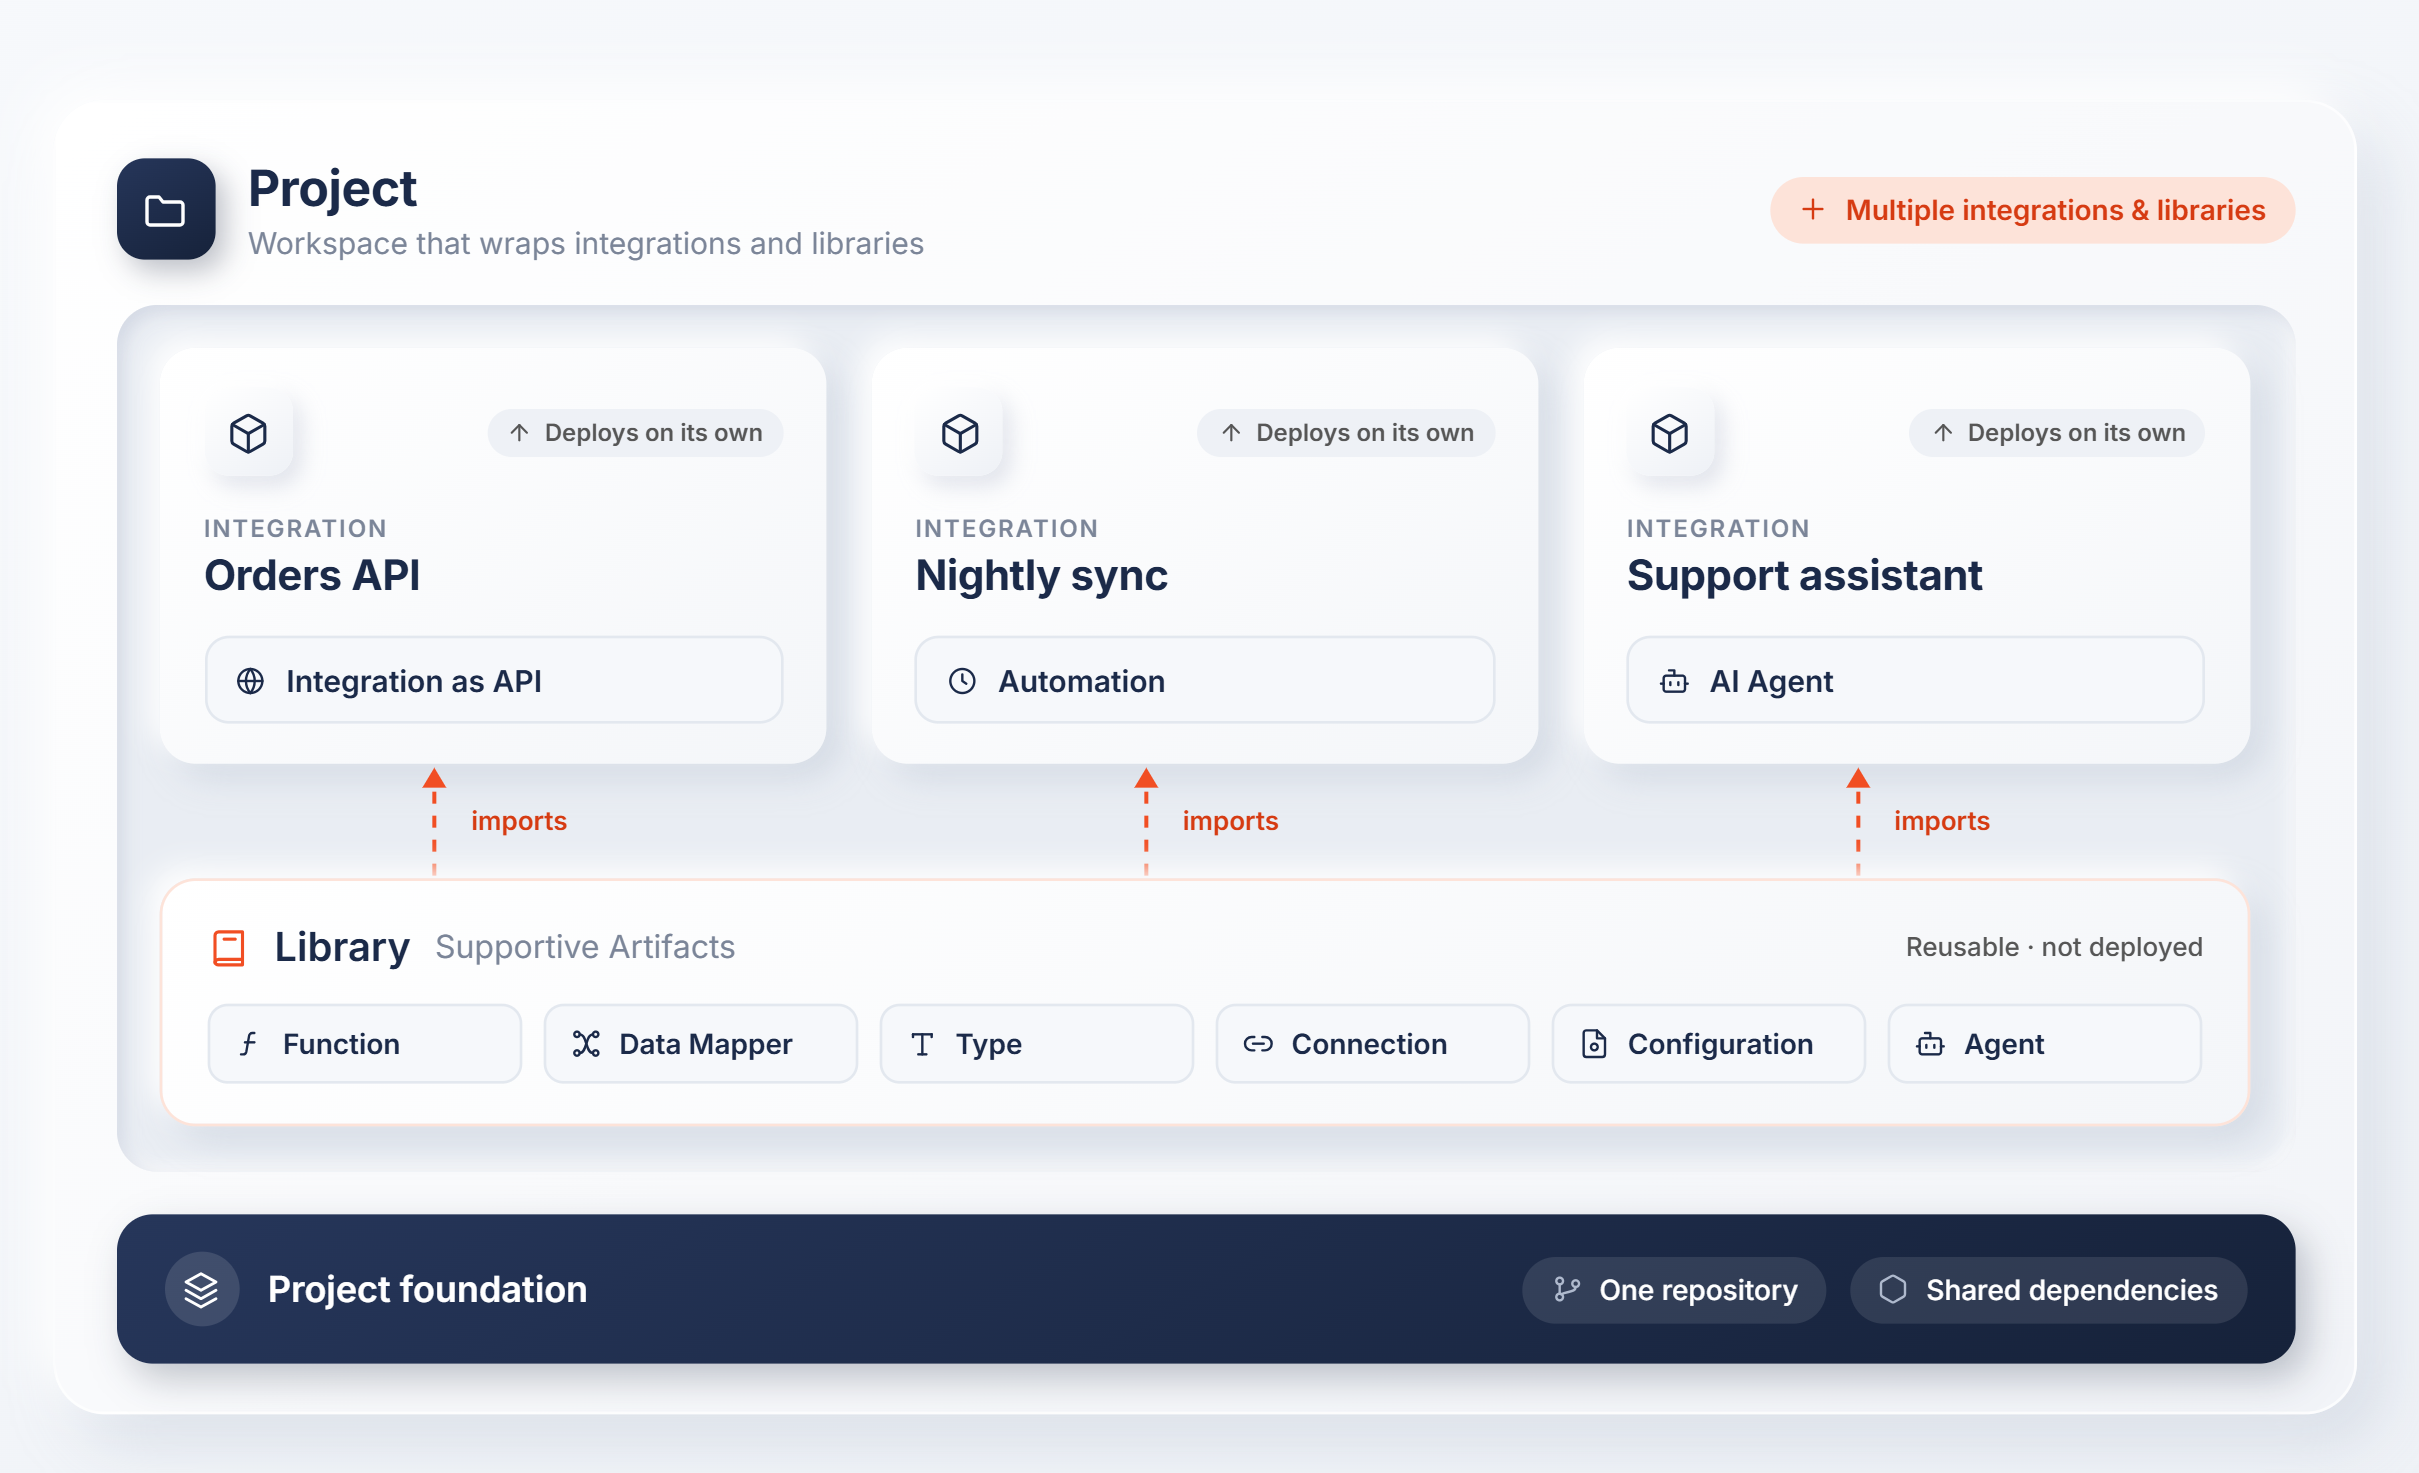Click the Library heading text
This screenshot has width=2419, height=1473.
point(342,948)
